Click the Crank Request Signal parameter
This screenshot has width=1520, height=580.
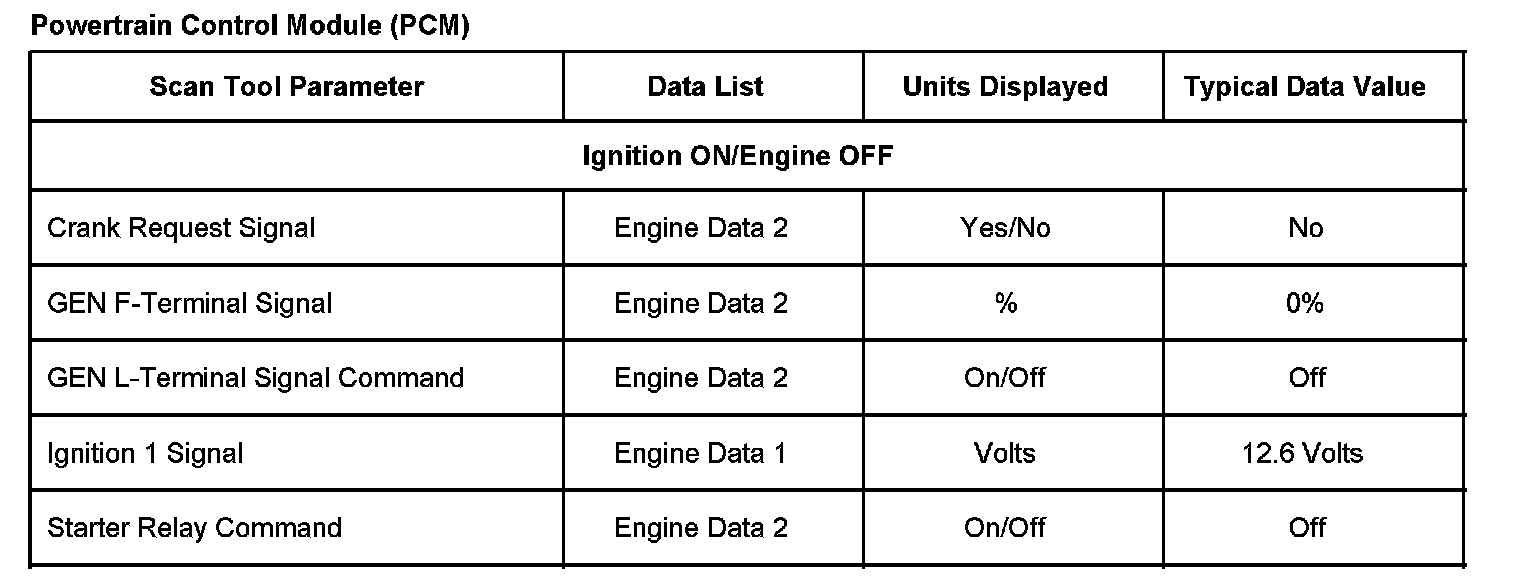tap(181, 228)
